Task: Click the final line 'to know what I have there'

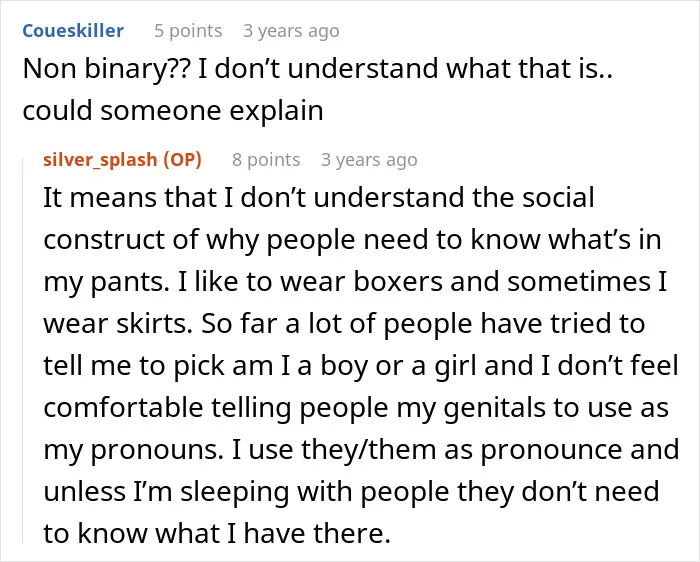Action: point(217,533)
